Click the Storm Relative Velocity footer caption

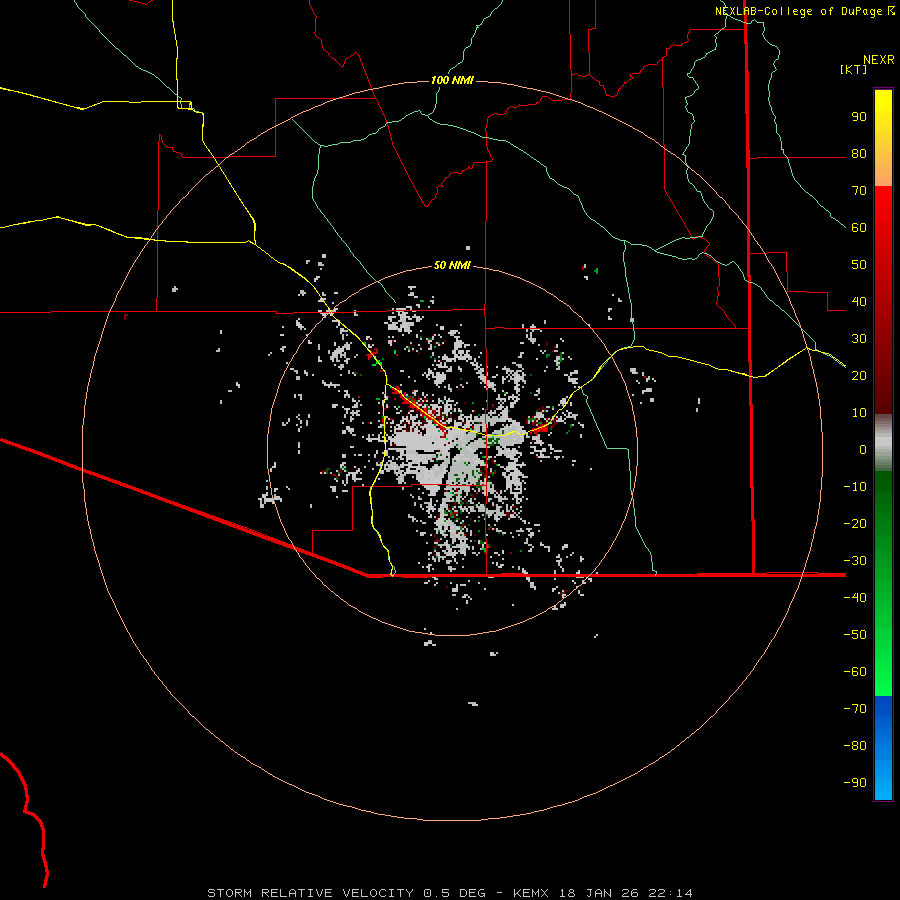[x=450, y=893]
